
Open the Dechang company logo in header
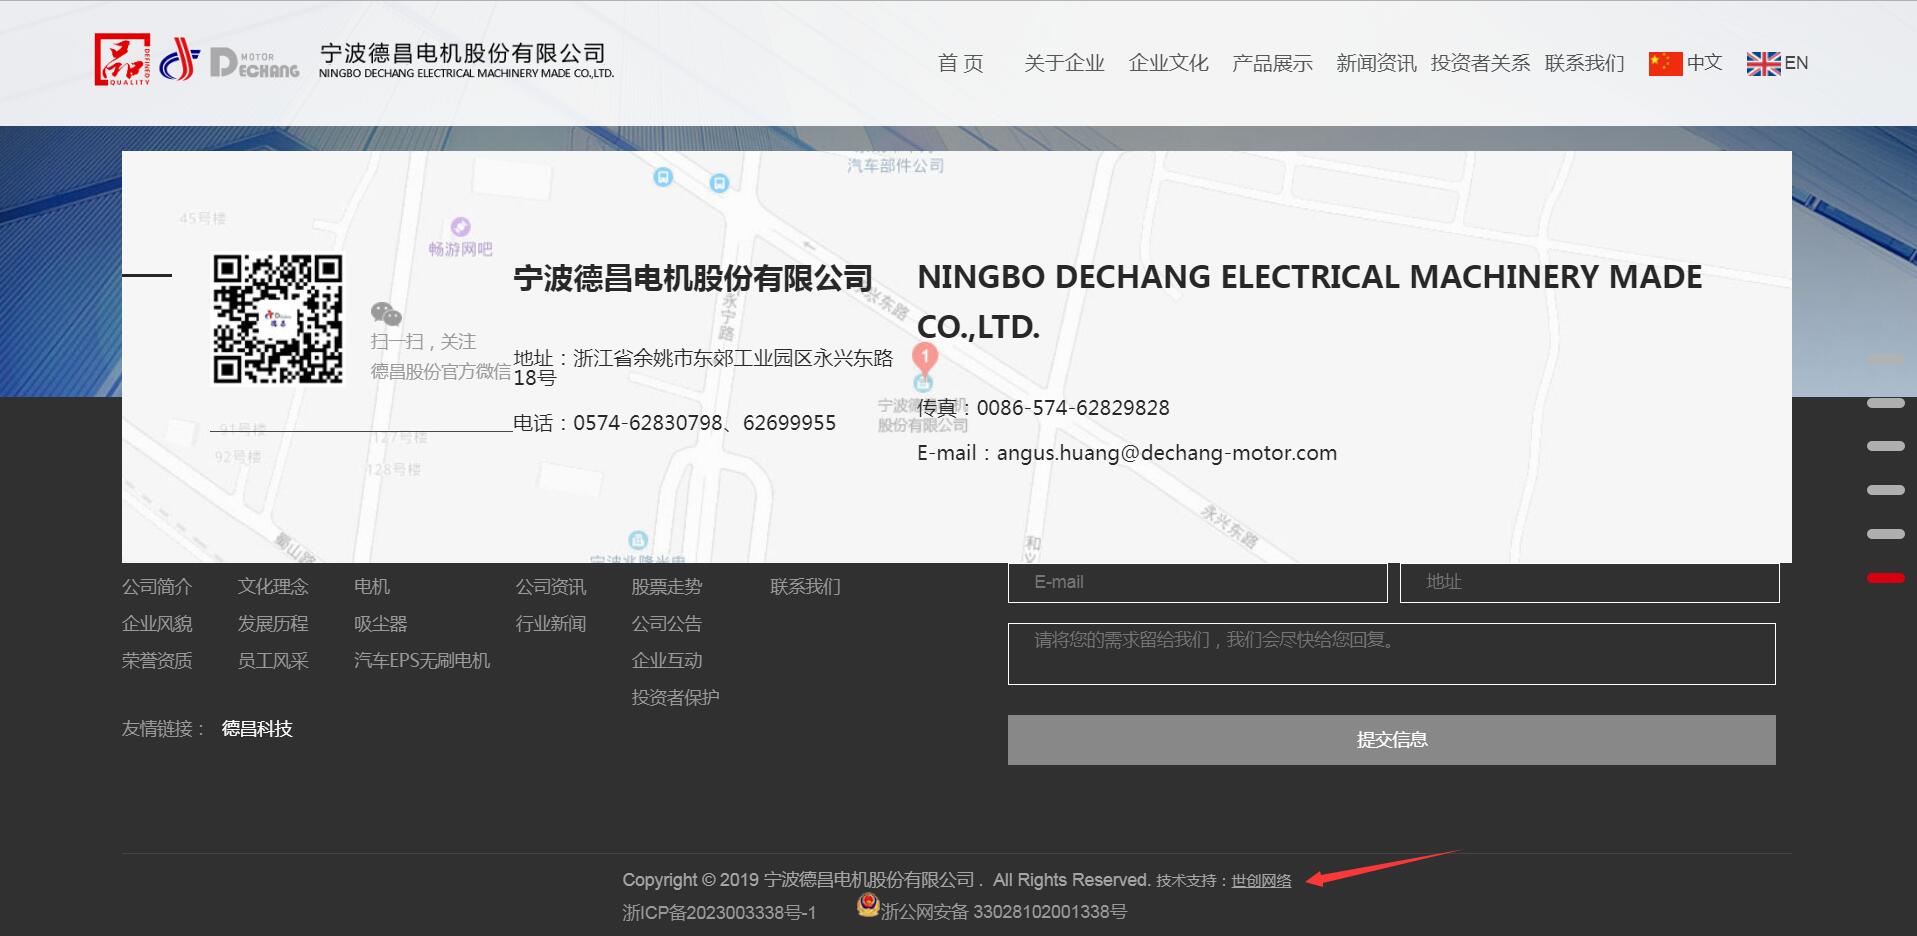(x=355, y=60)
